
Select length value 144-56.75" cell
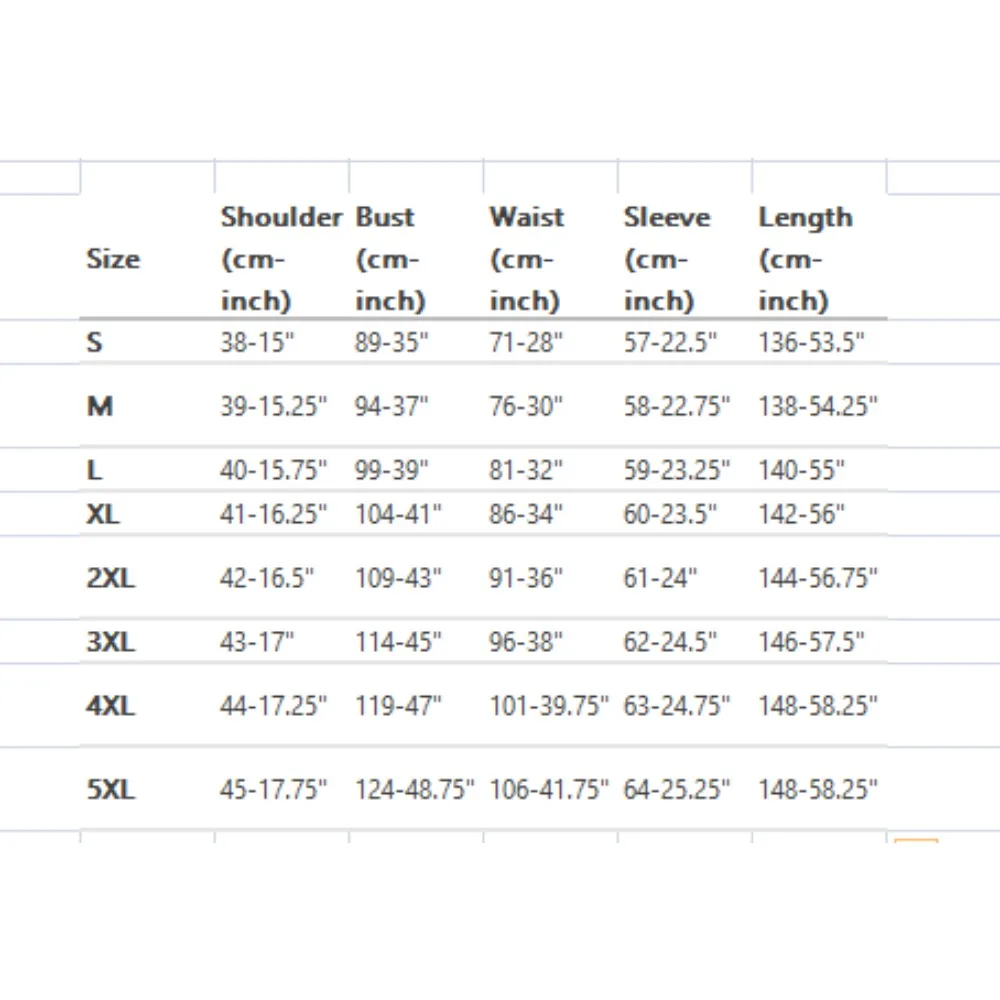[817, 578]
